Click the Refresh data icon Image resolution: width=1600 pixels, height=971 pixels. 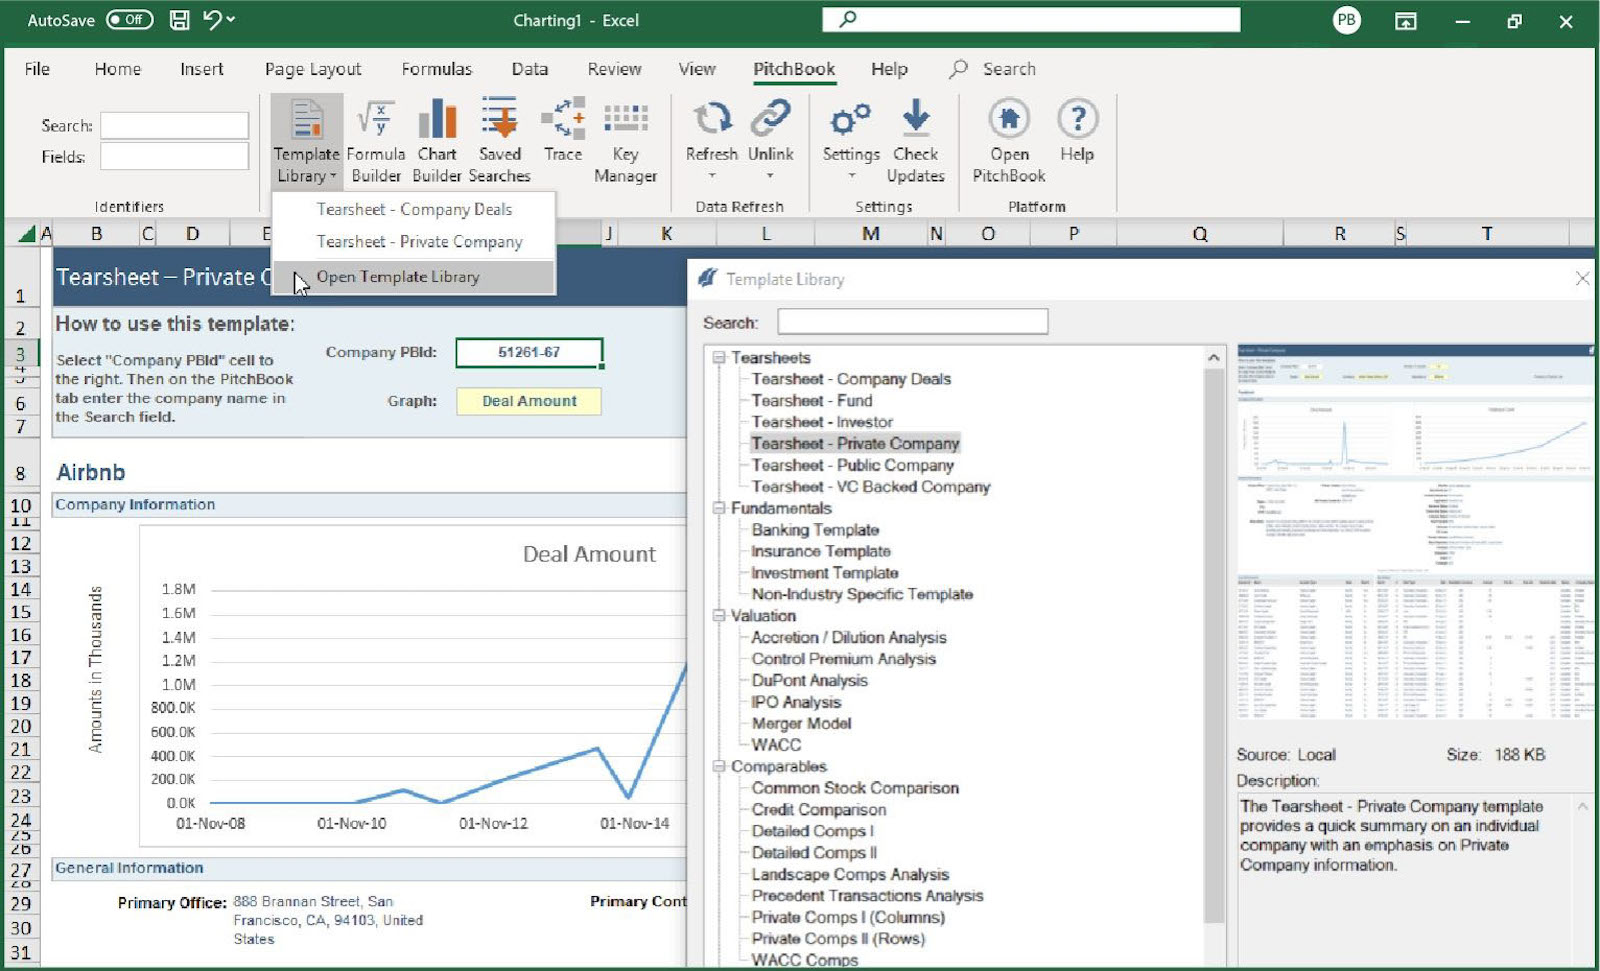[x=712, y=119]
